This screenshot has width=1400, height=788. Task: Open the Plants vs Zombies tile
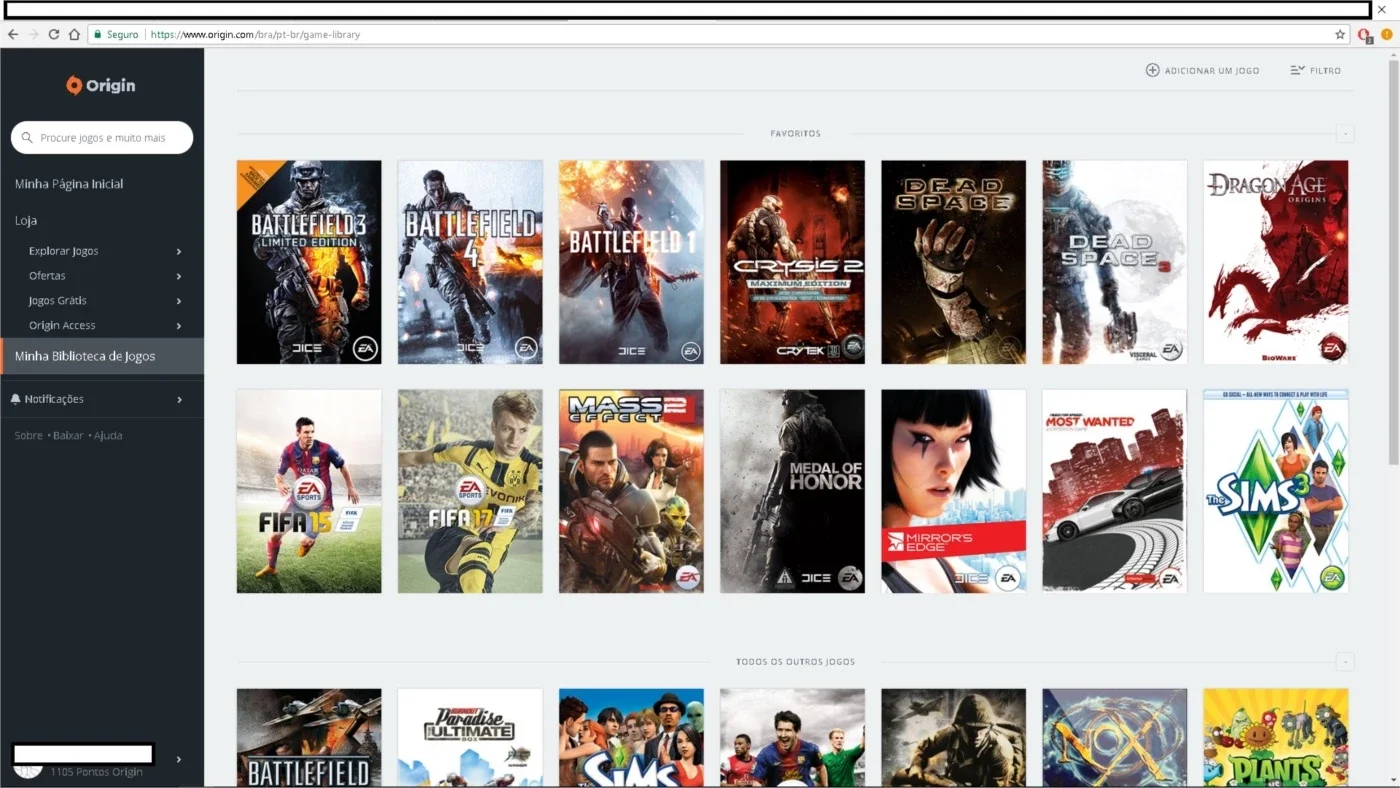click(1275, 737)
